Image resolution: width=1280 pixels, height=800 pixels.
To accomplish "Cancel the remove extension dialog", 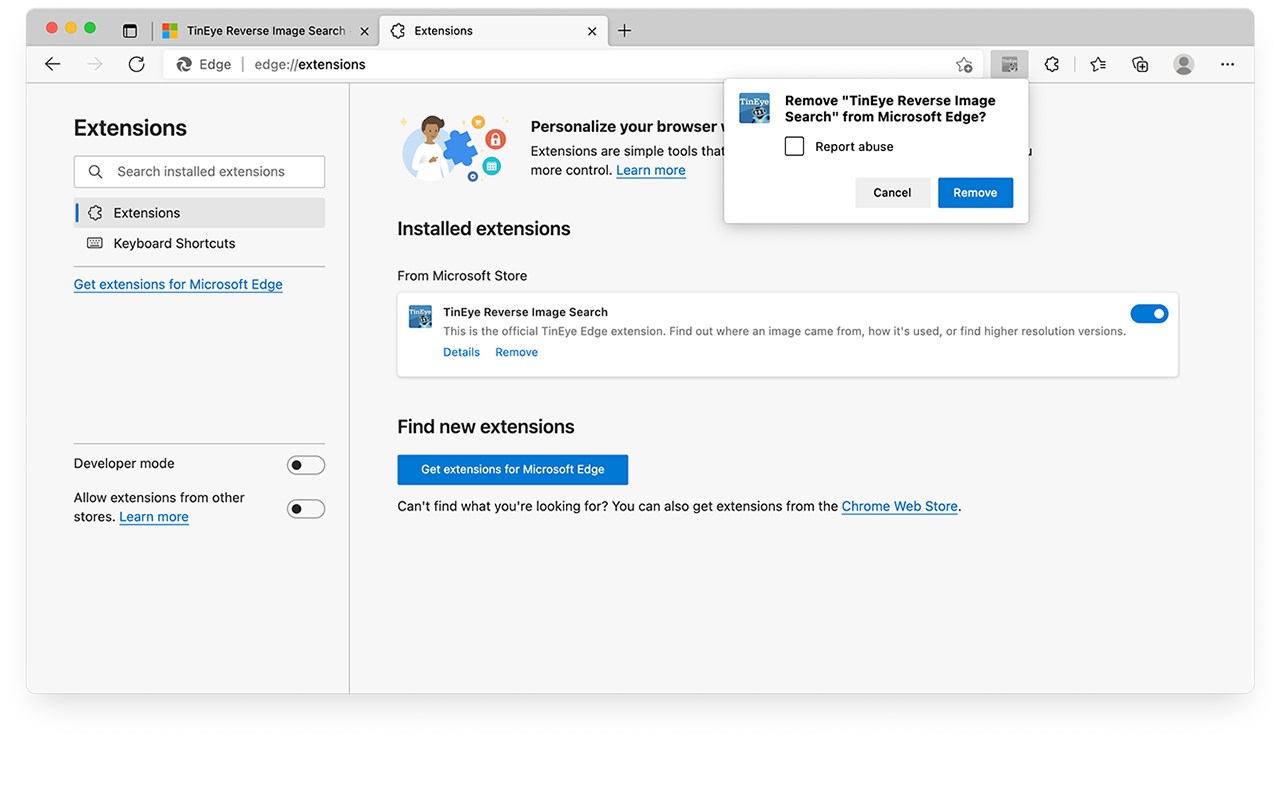I will pos(892,193).
